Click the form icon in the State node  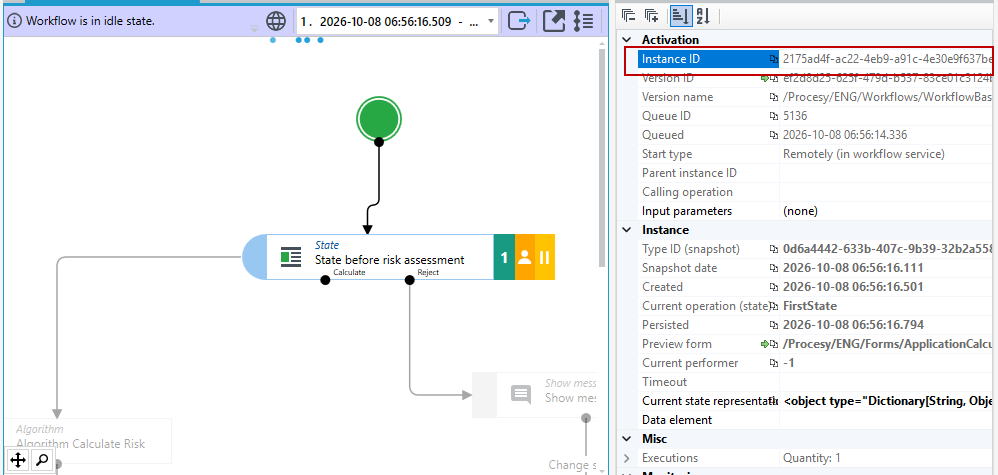pyautogui.click(x=291, y=258)
